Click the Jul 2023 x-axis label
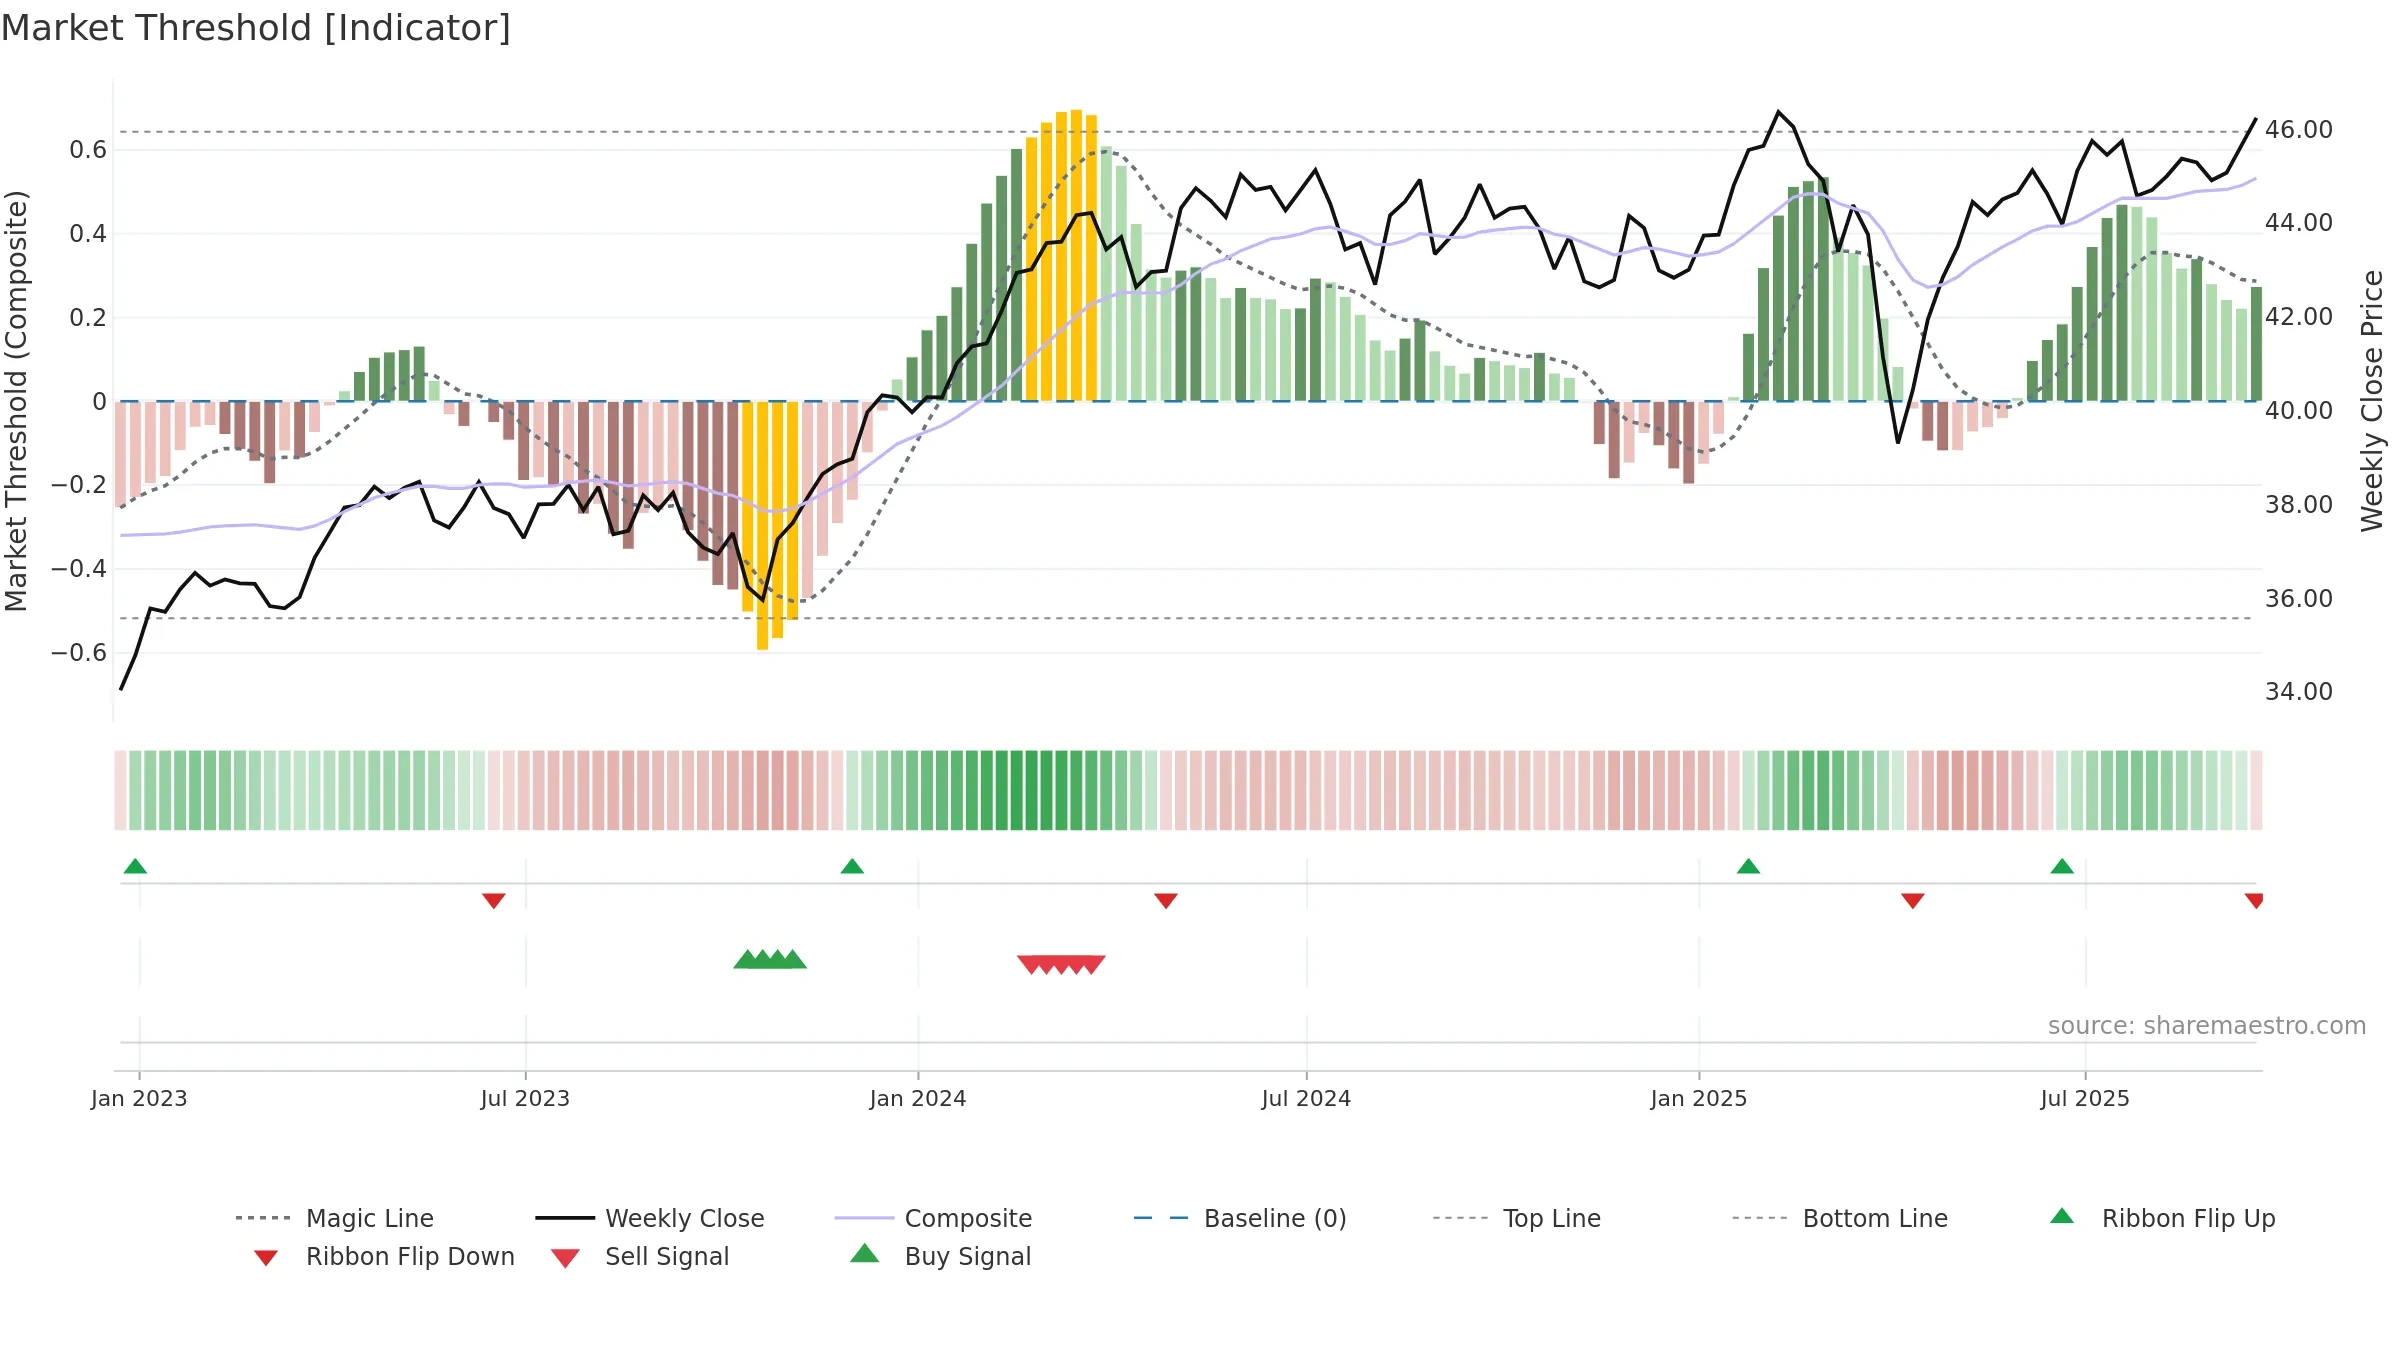 pyautogui.click(x=525, y=1099)
